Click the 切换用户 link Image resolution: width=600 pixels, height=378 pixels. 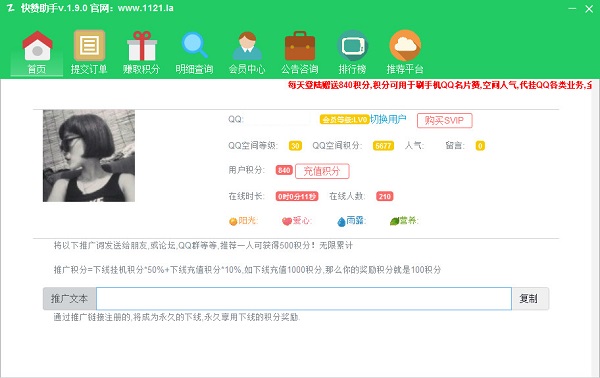tap(388, 119)
